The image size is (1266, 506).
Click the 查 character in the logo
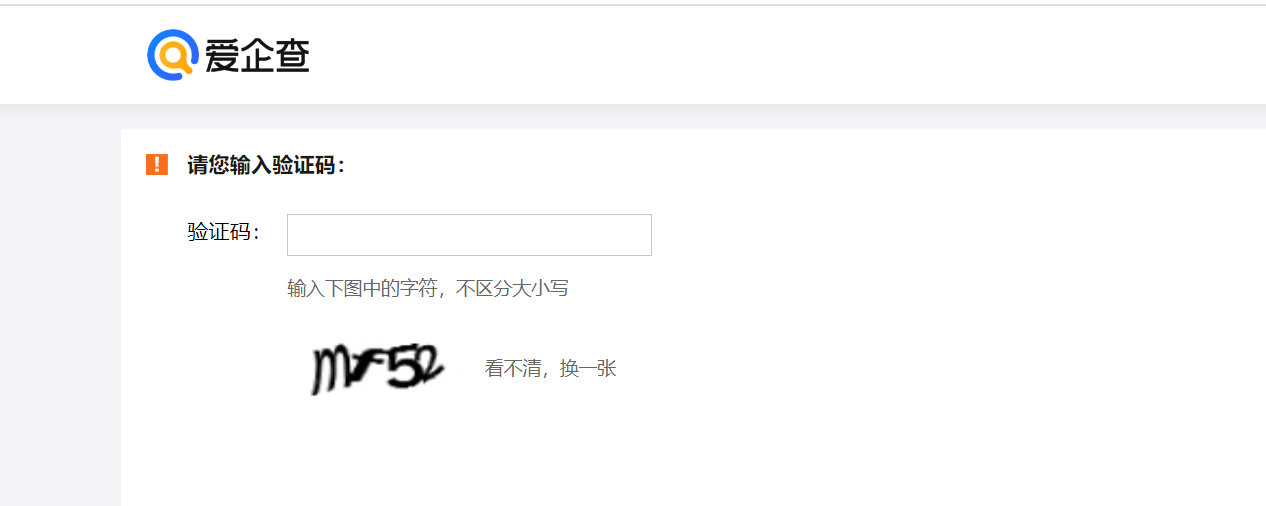(292, 55)
